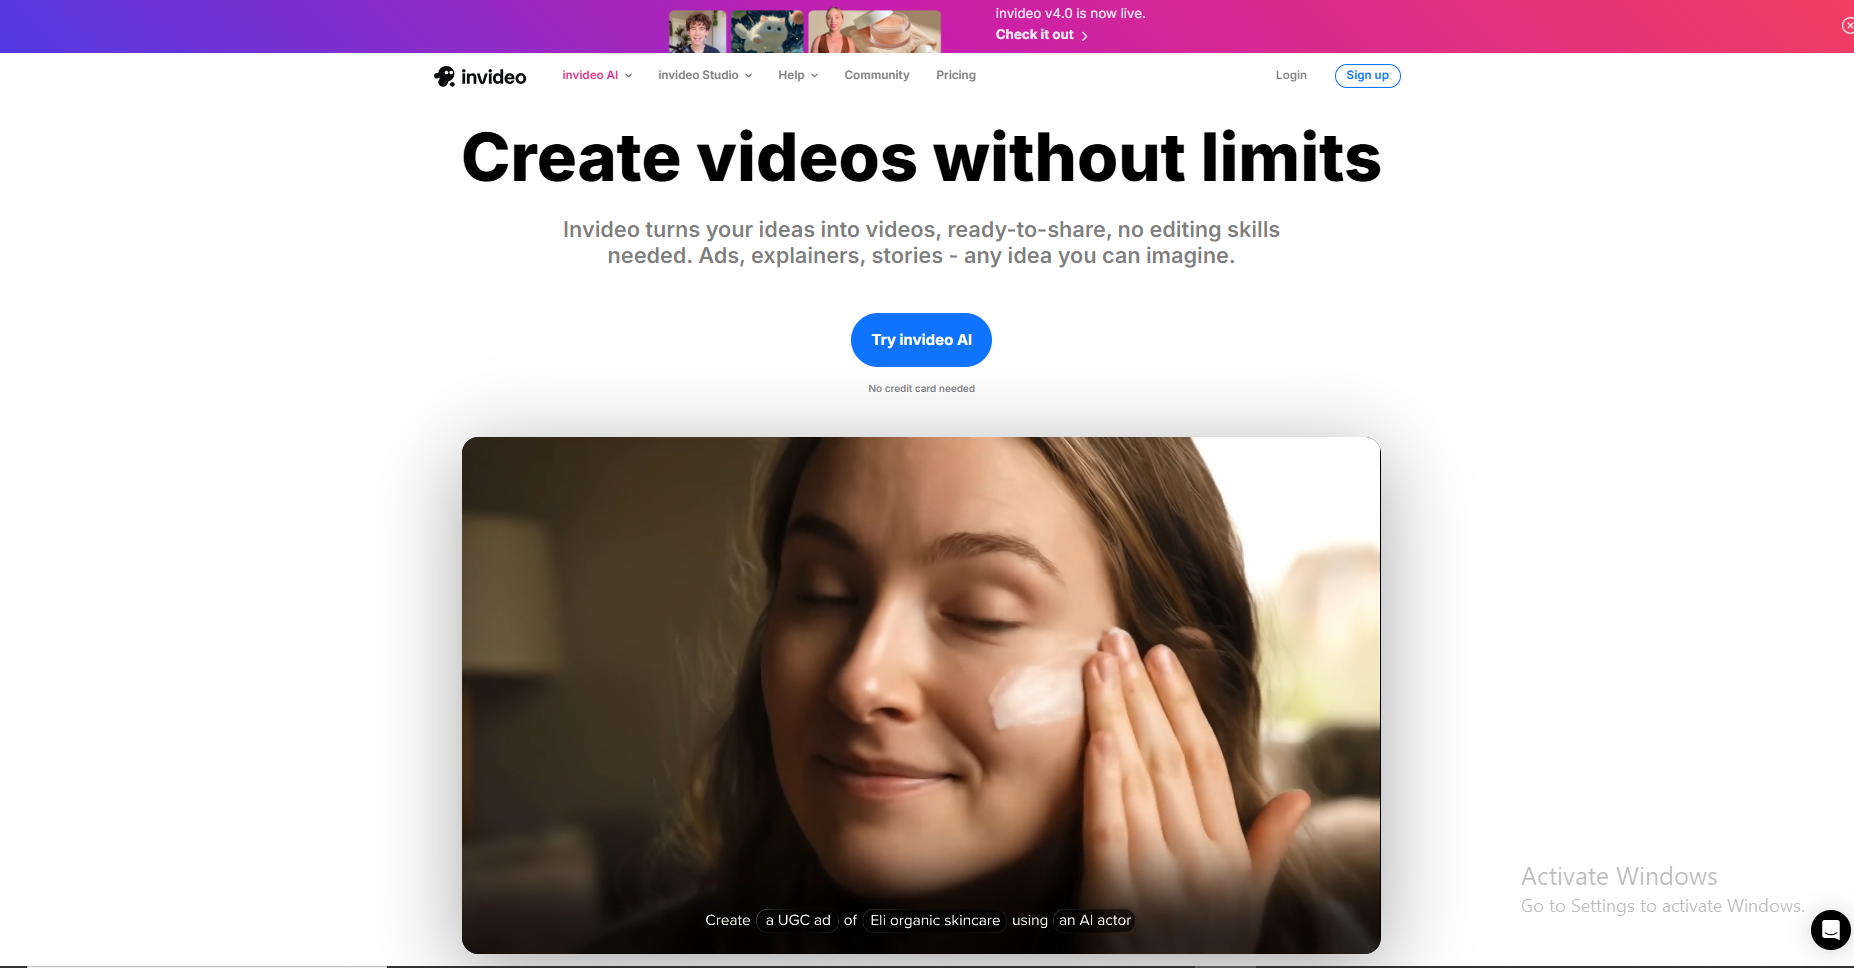Click the arrow icon beside Check it out
The height and width of the screenshot is (968, 1854).
click(x=1084, y=36)
